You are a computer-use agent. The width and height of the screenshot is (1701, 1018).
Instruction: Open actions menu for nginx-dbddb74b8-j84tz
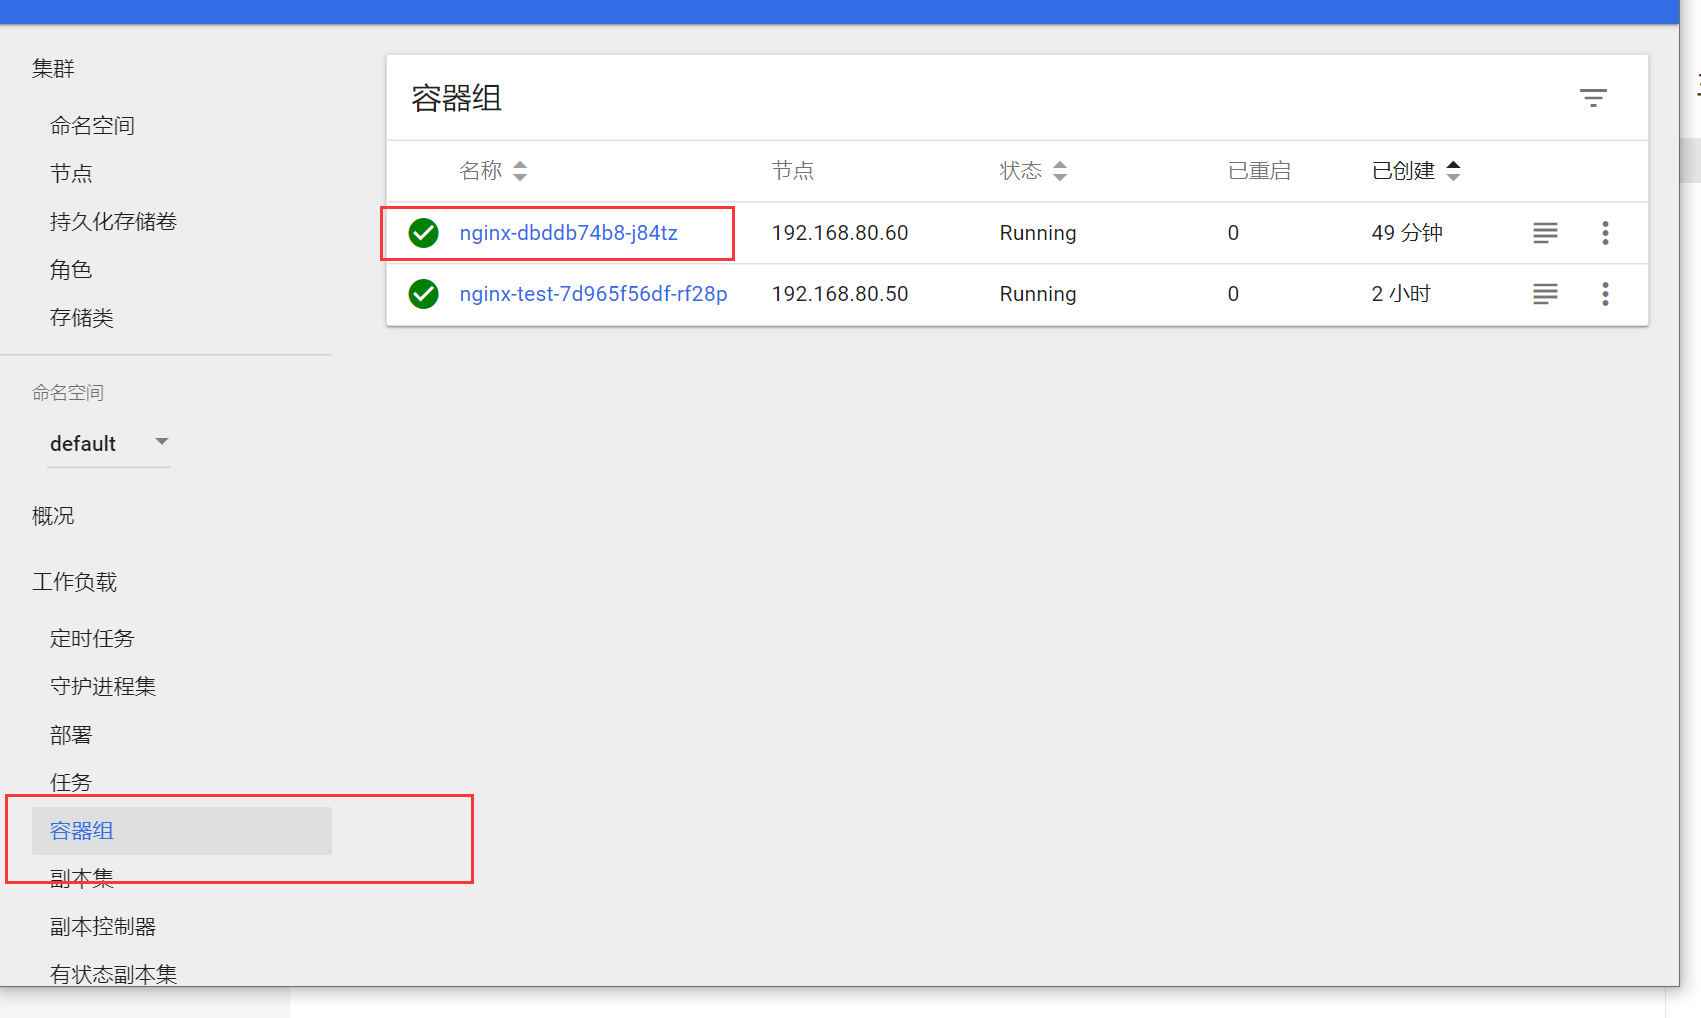pos(1605,233)
